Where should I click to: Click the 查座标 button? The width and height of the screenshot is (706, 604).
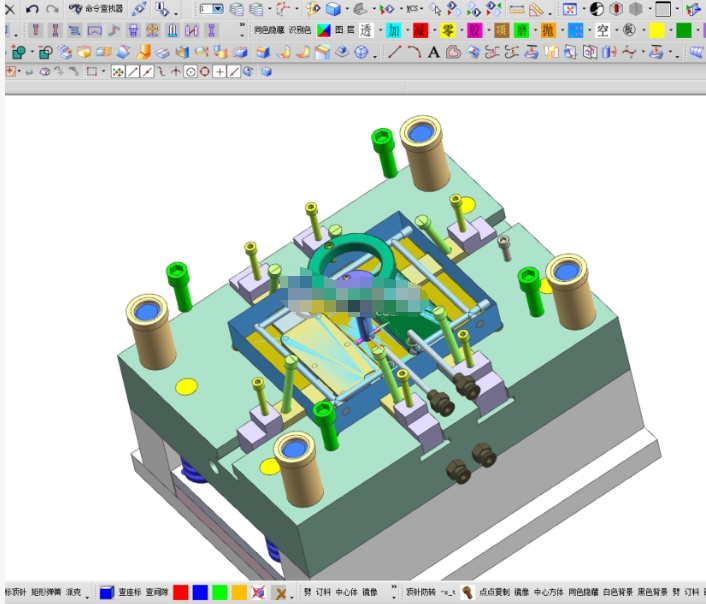pyautogui.click(x=130, y=591)
